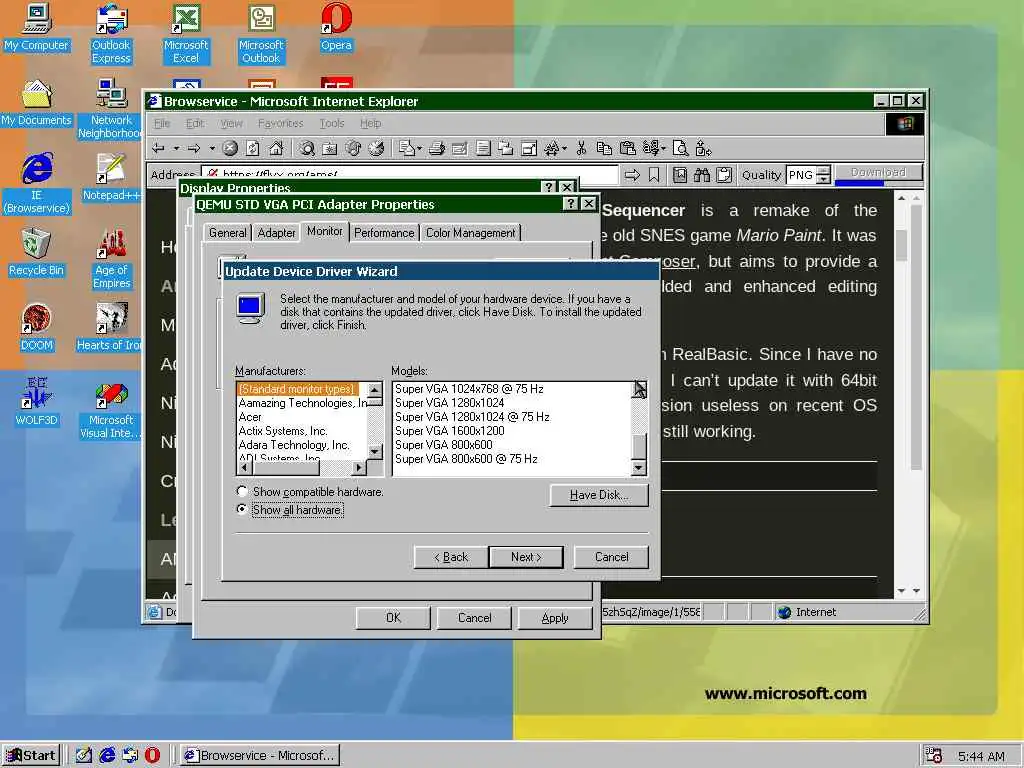Select the My Documents desktop folder
1024x768 pixels.
(36, 103)
